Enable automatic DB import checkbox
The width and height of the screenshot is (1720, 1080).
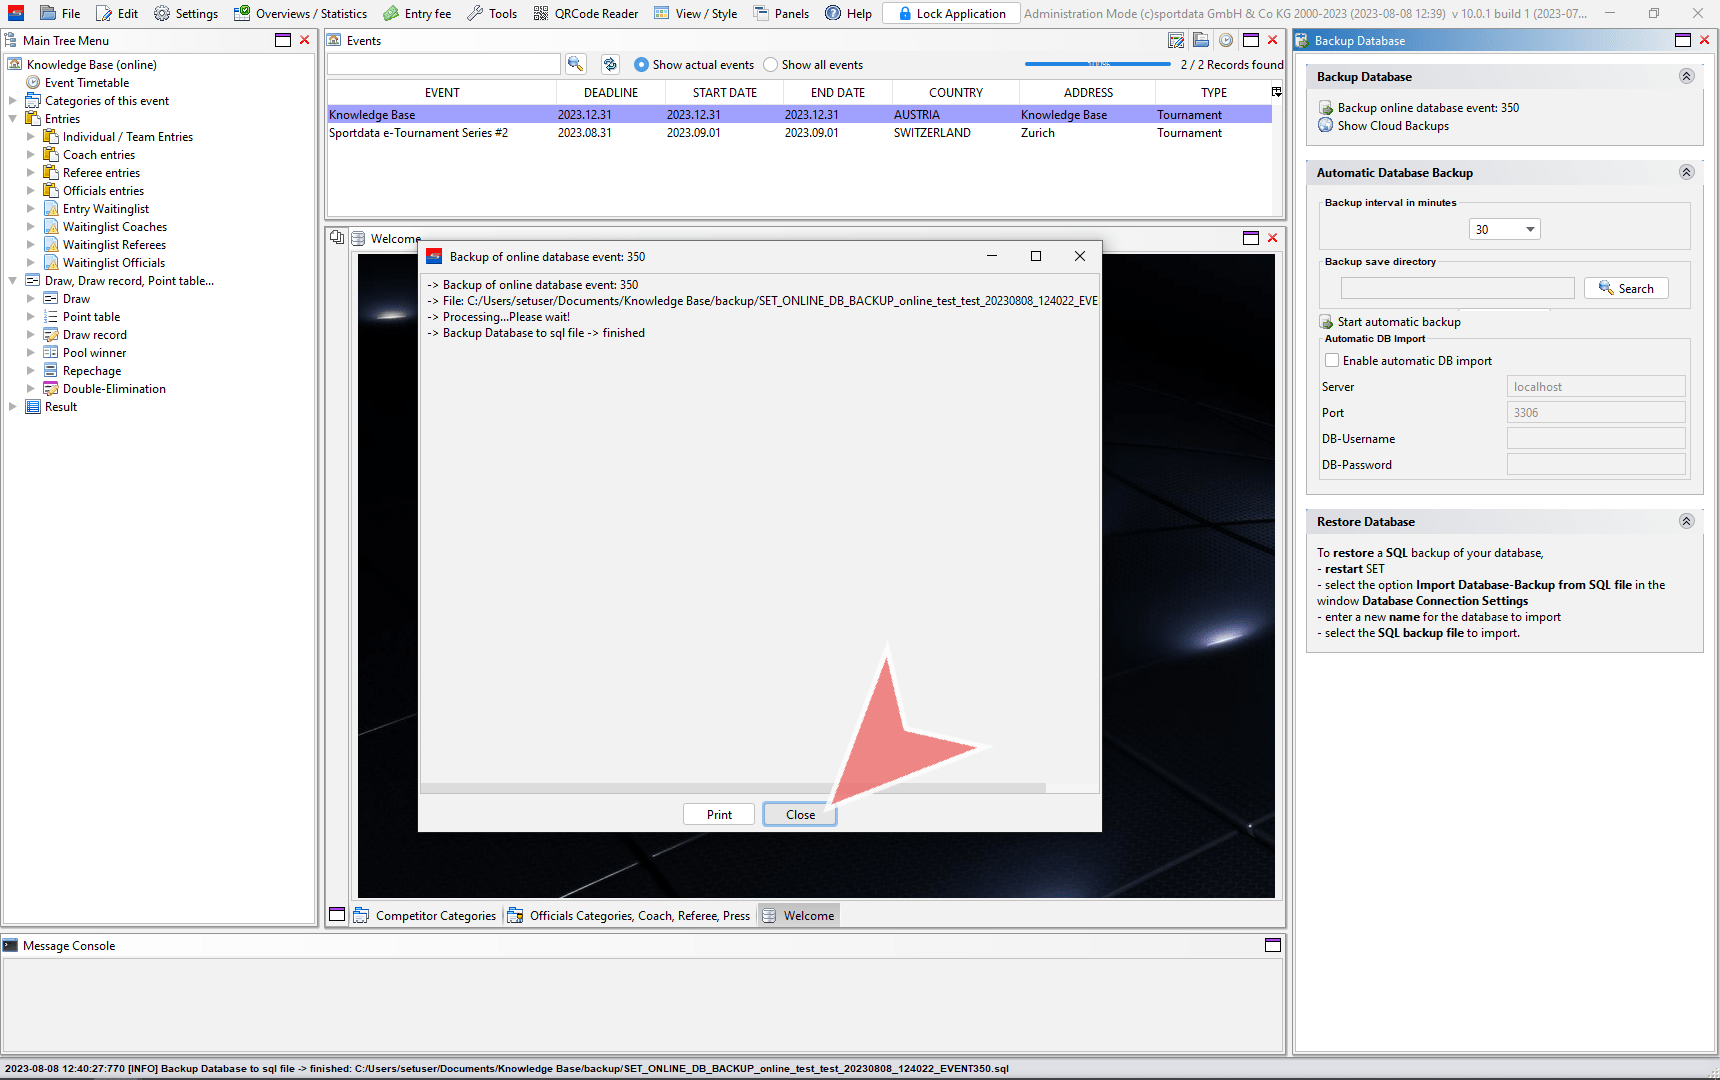pos(1332,361)
